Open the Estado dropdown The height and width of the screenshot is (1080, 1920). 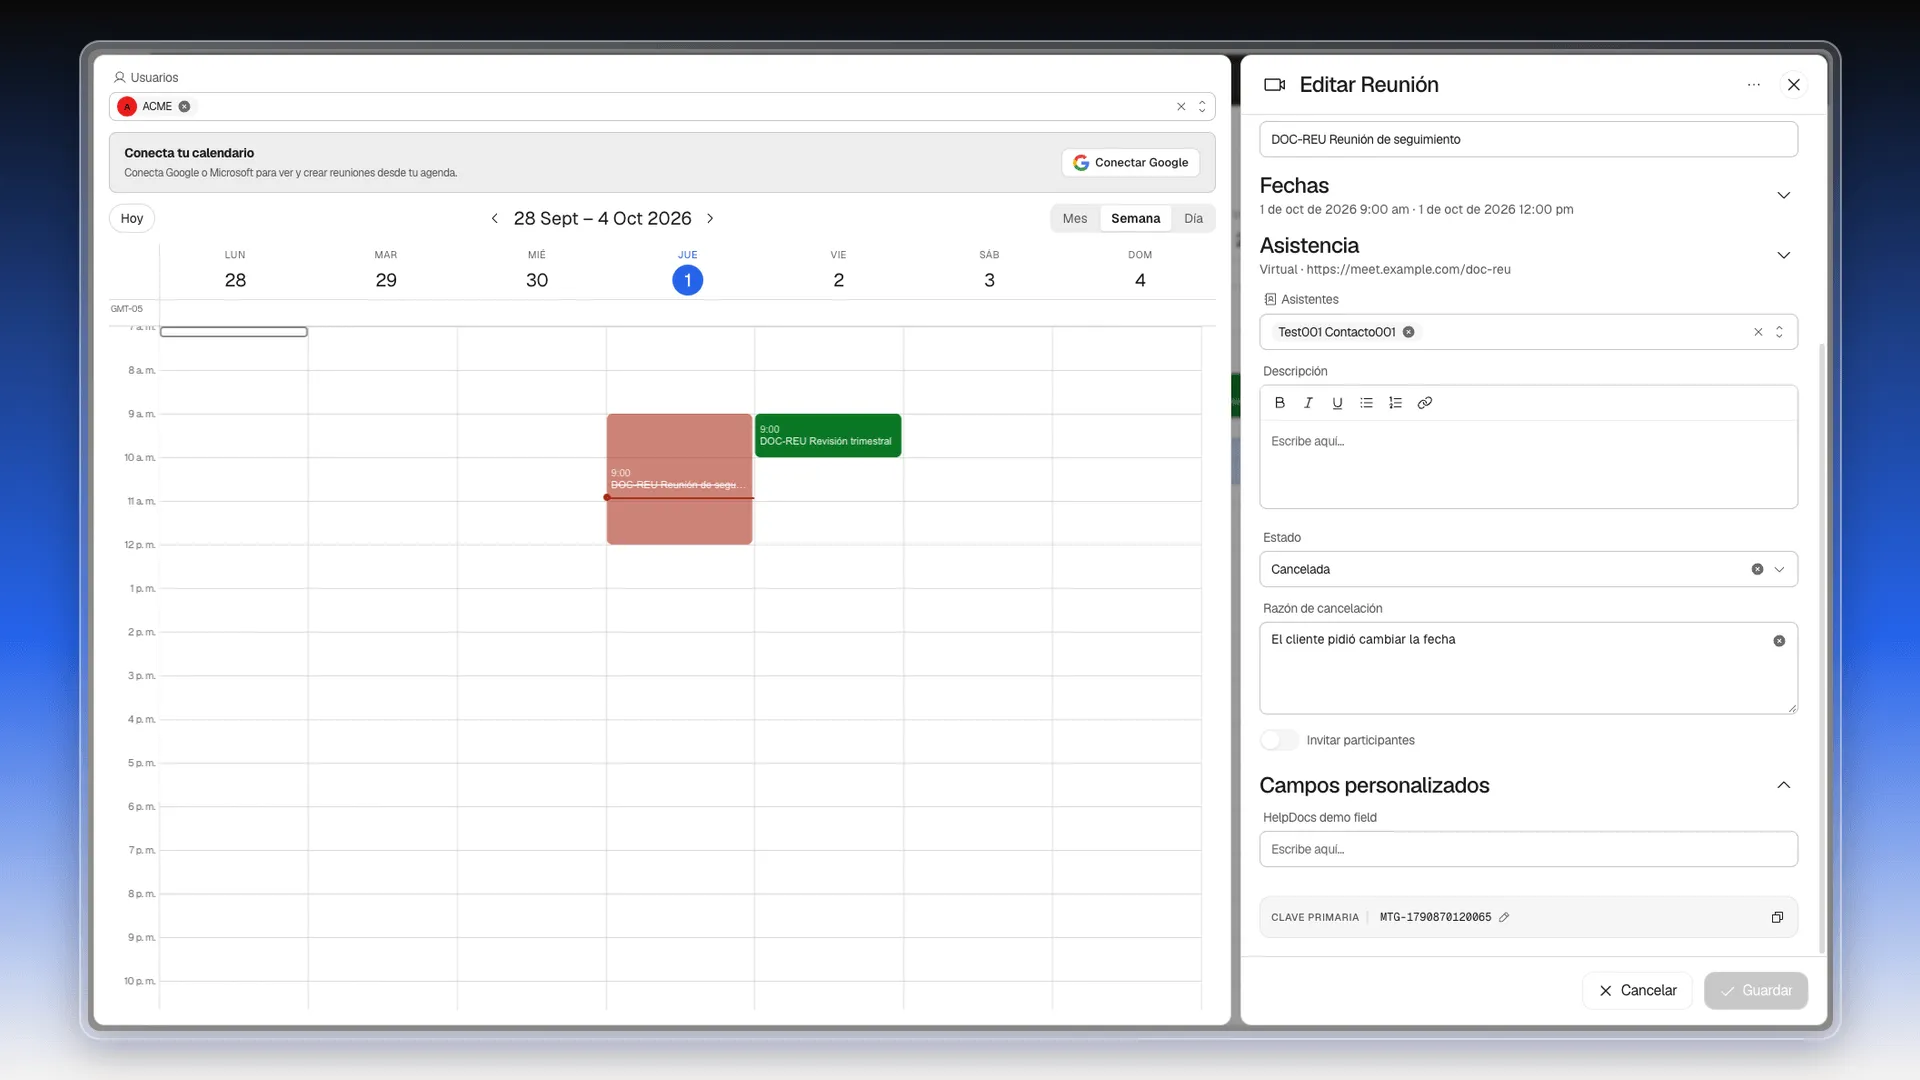pos(1528,569)
